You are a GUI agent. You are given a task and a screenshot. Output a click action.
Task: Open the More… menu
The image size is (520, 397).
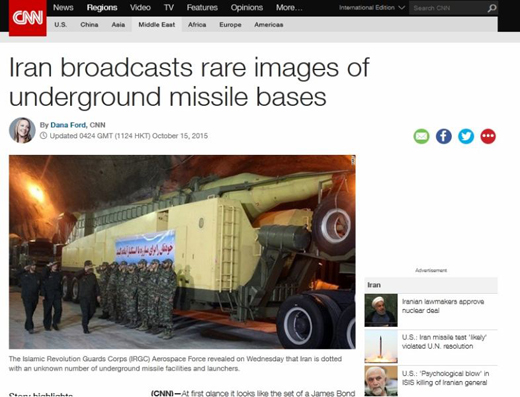[x=289, y=8]
